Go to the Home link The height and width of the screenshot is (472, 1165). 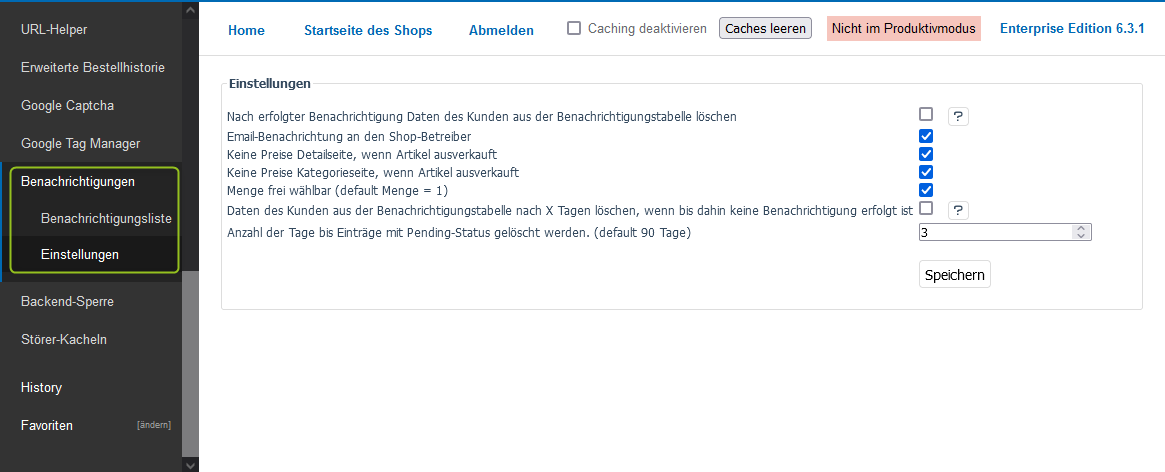[246, 30]
